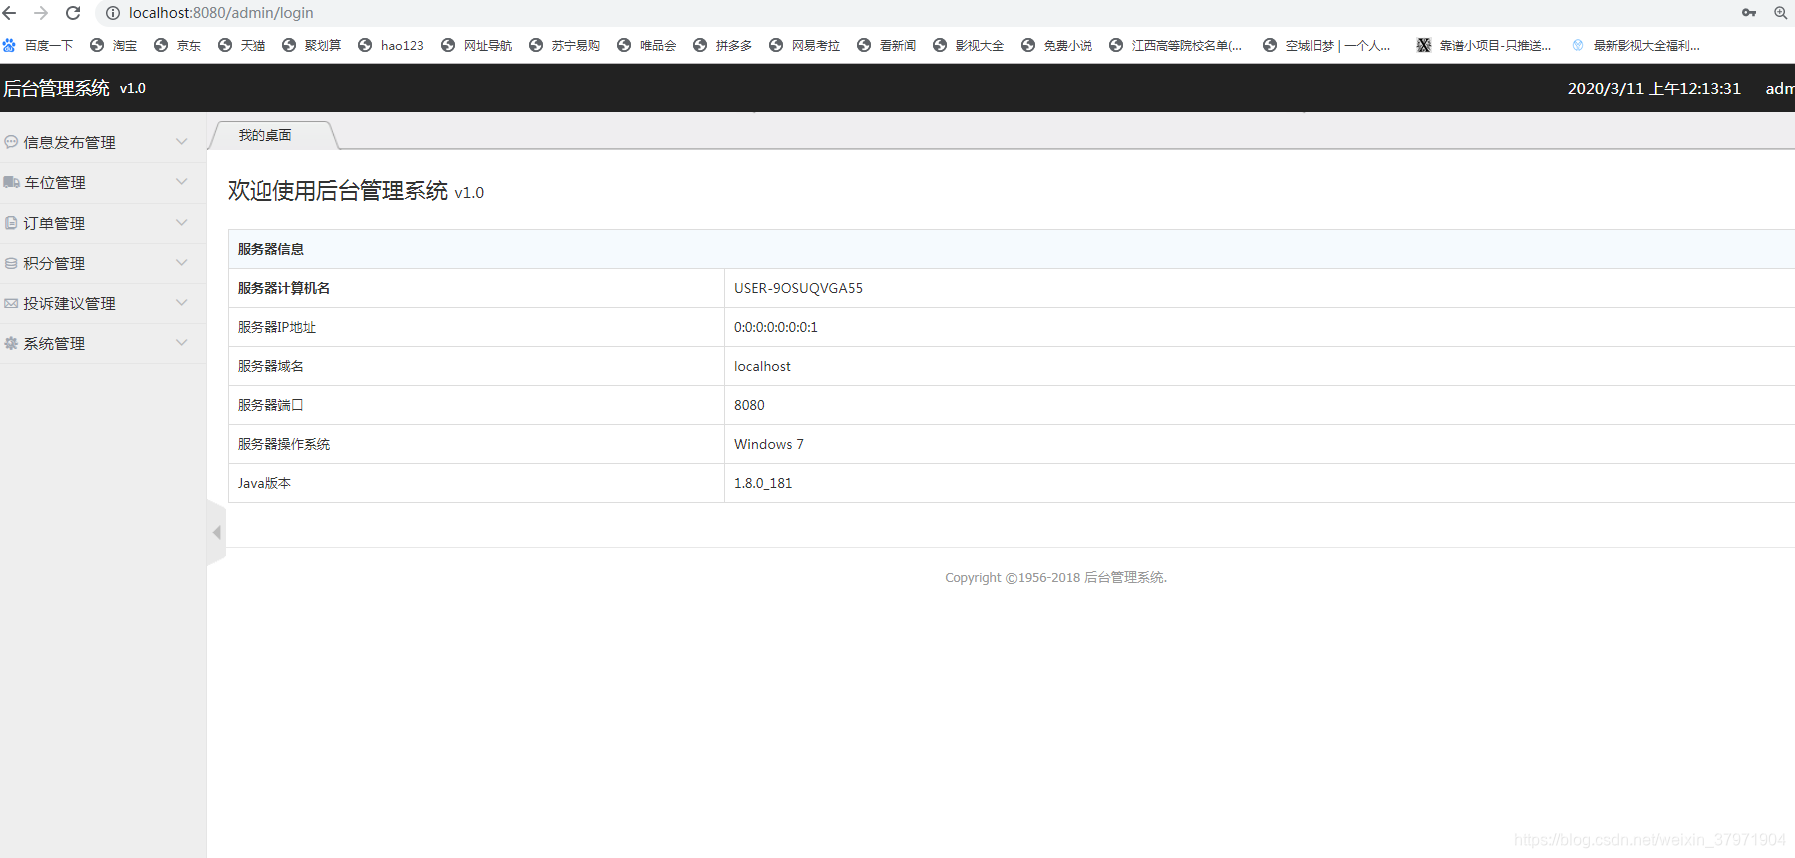1795x858 pixels.
Task: Expand chevron beside 车位管理
Action: point(182,182)
